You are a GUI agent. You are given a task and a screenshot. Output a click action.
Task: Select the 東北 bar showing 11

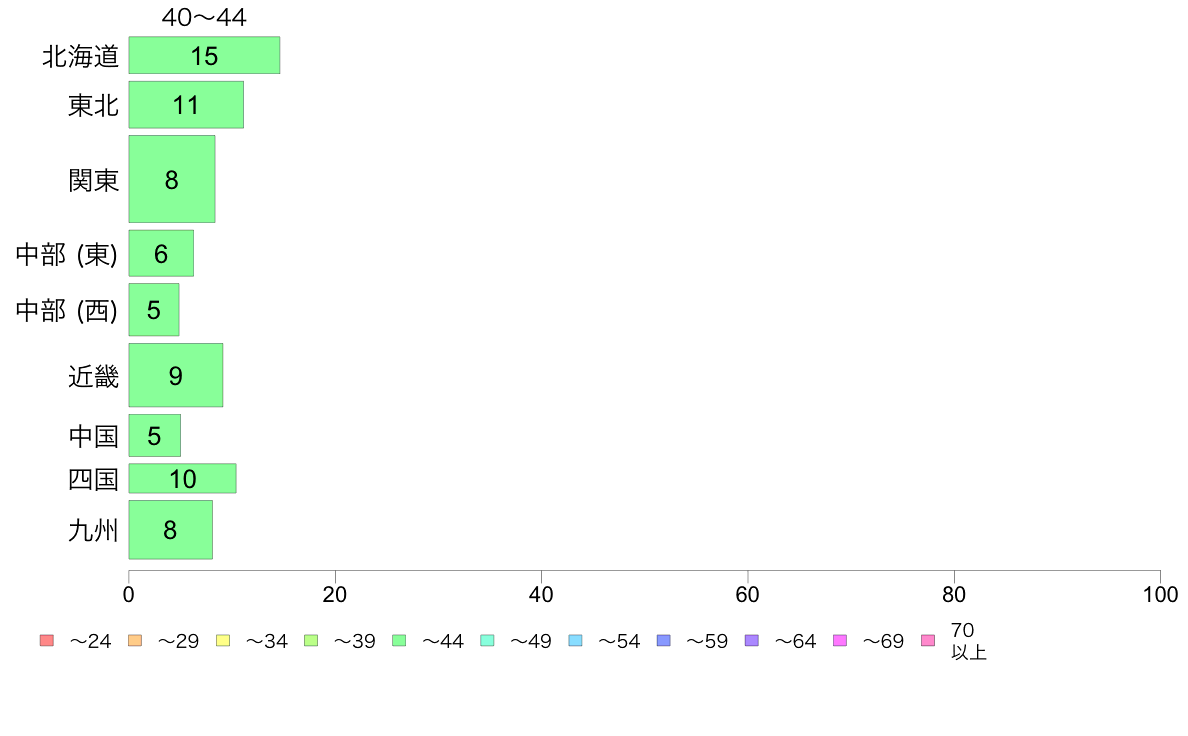[186, 105]
